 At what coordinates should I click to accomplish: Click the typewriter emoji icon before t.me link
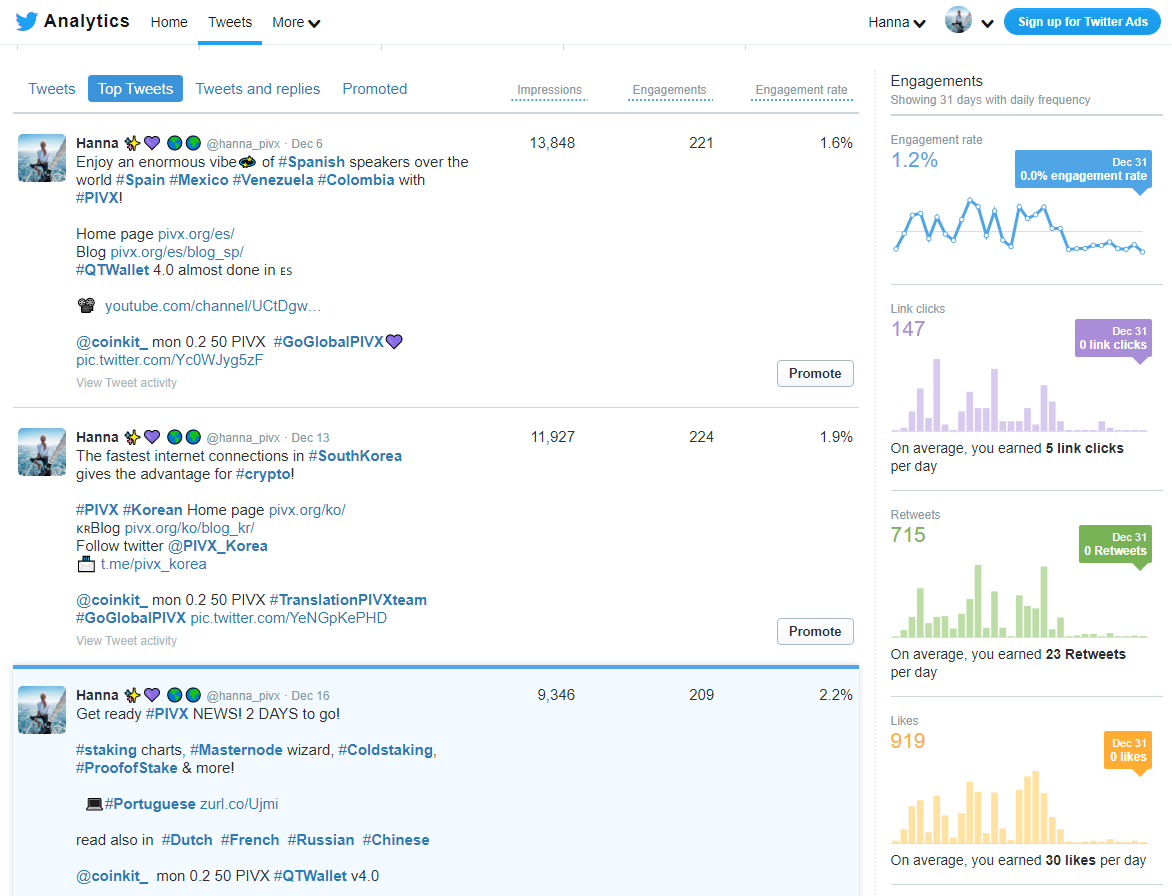87,563
